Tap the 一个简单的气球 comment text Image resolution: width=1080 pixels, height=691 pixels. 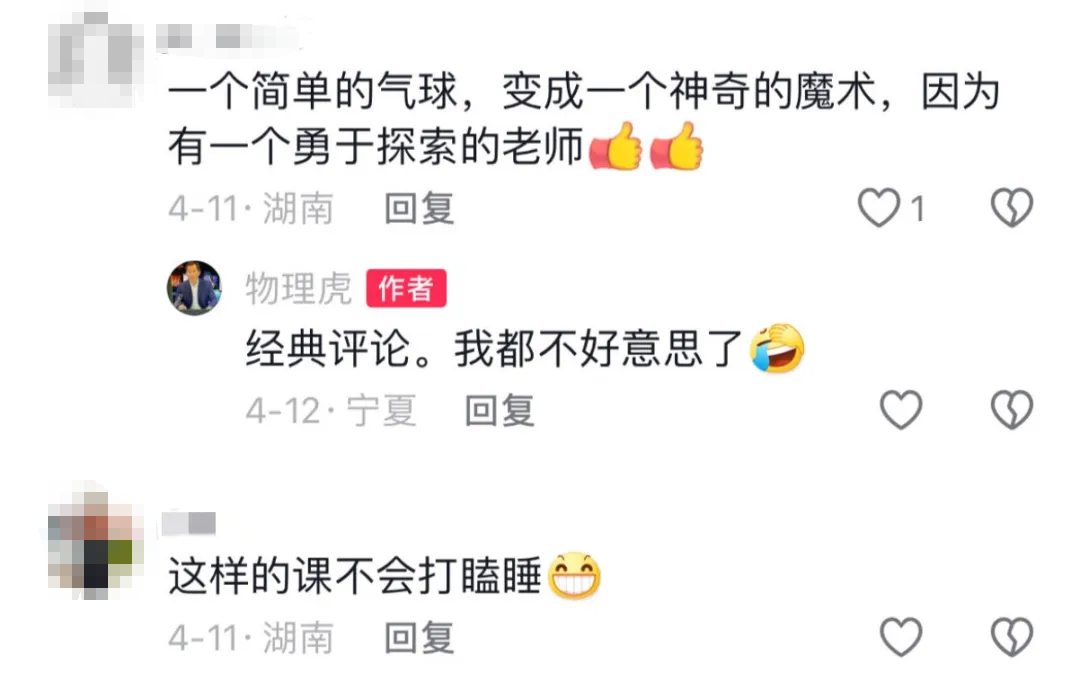(584, 118)
